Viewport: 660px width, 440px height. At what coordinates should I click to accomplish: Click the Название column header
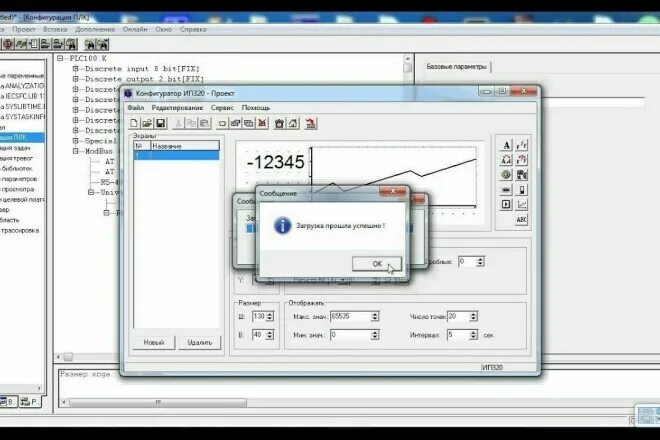pyautogui.click(x=185, y=146)
